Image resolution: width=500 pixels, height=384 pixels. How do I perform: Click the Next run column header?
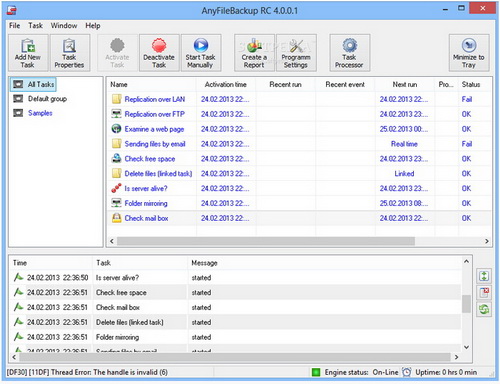pos(405,84)
